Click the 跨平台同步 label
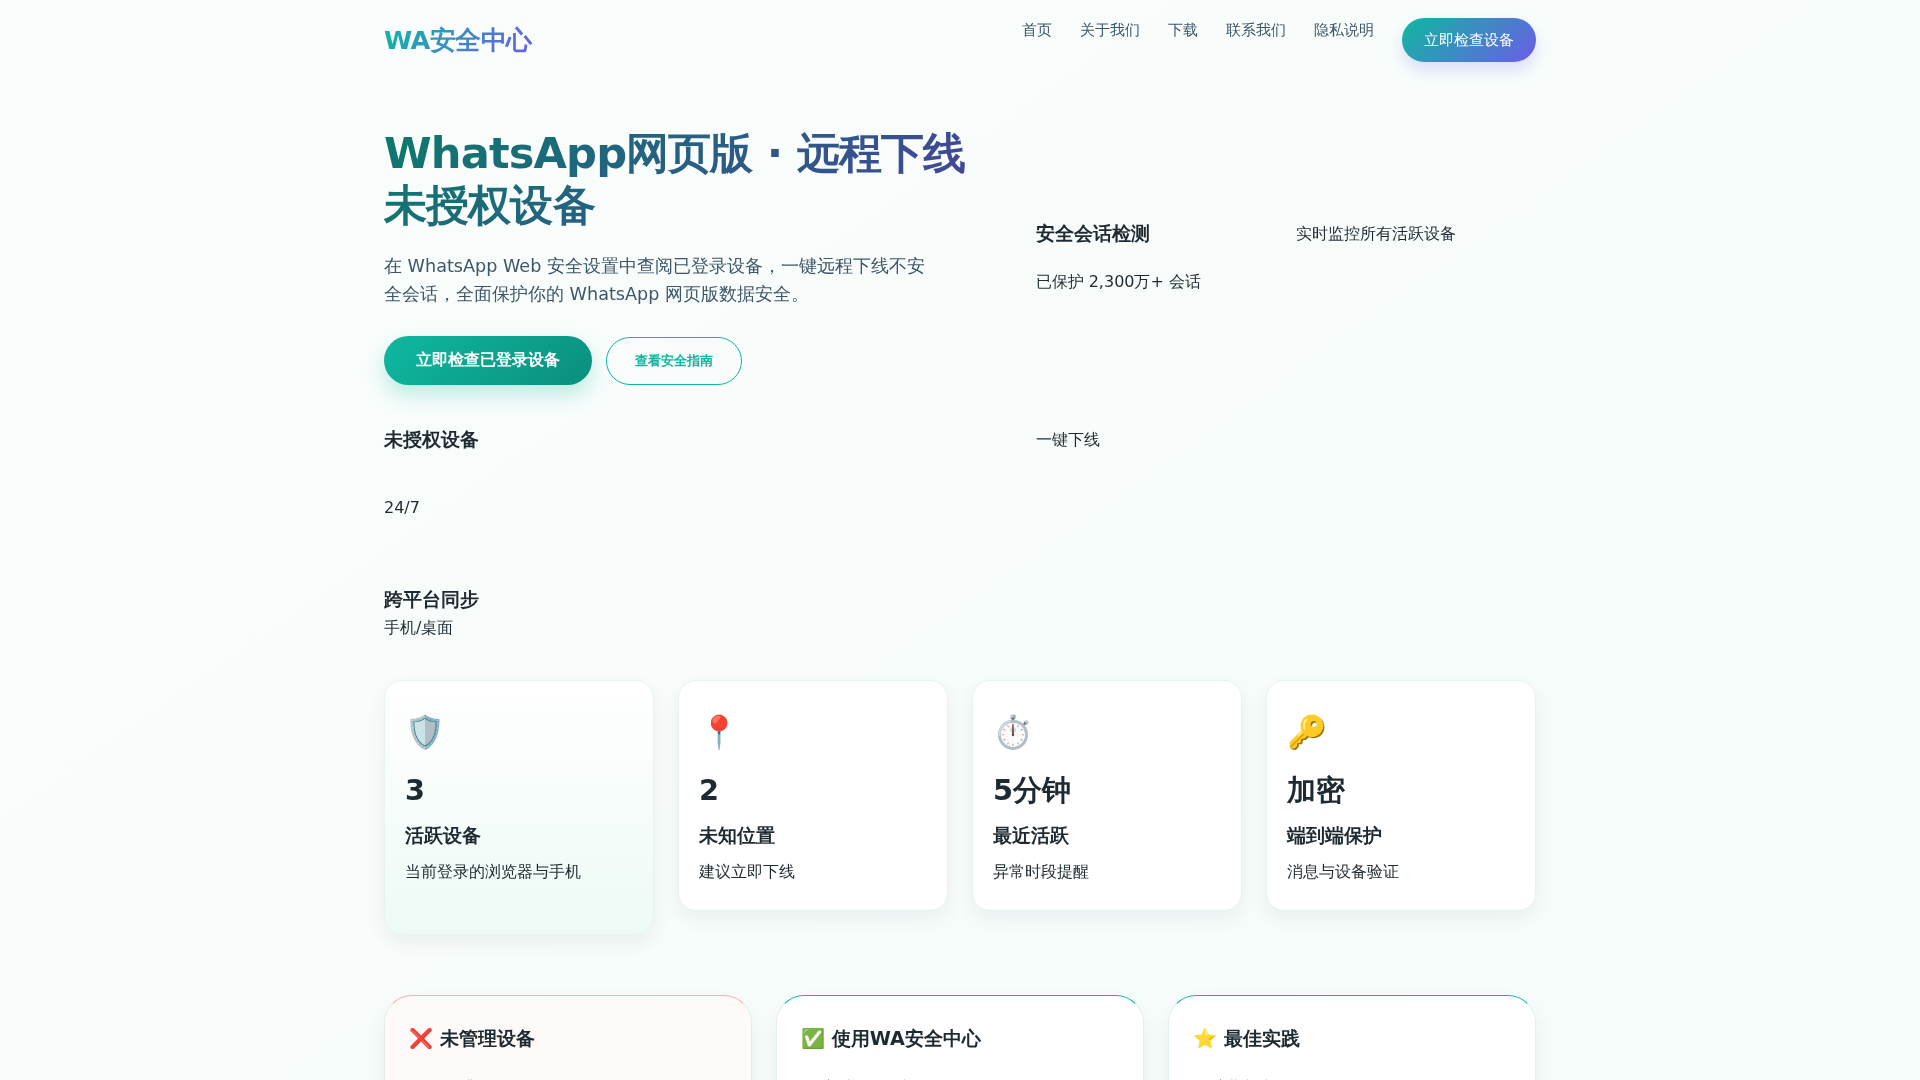This screenshot has height=1080, width=1920. coord(431,600)
